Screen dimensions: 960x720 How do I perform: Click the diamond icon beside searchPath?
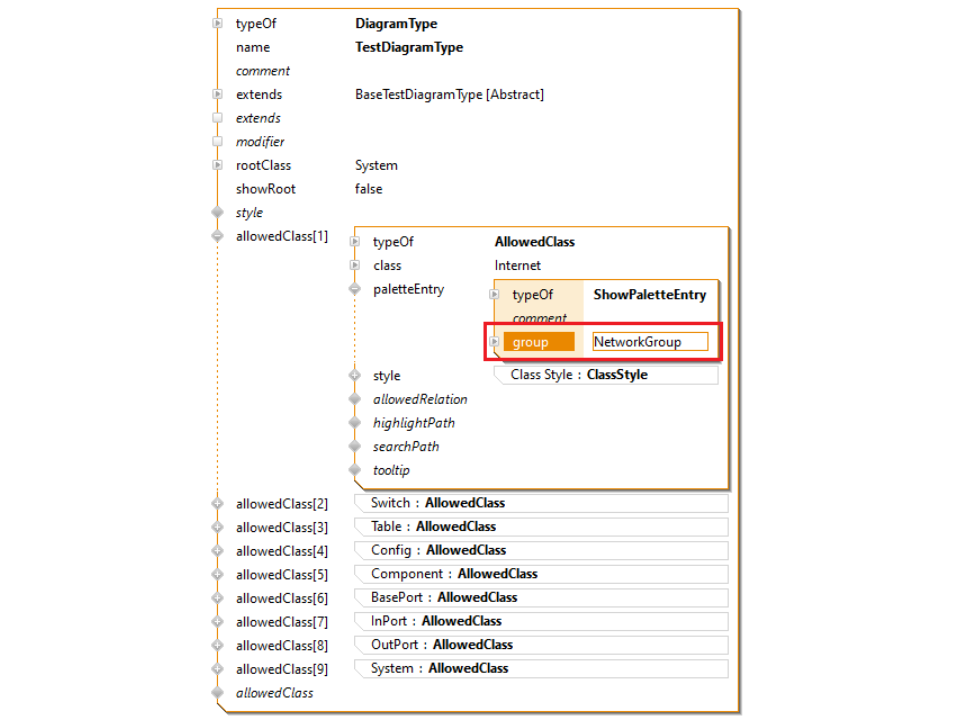[356, 446]
